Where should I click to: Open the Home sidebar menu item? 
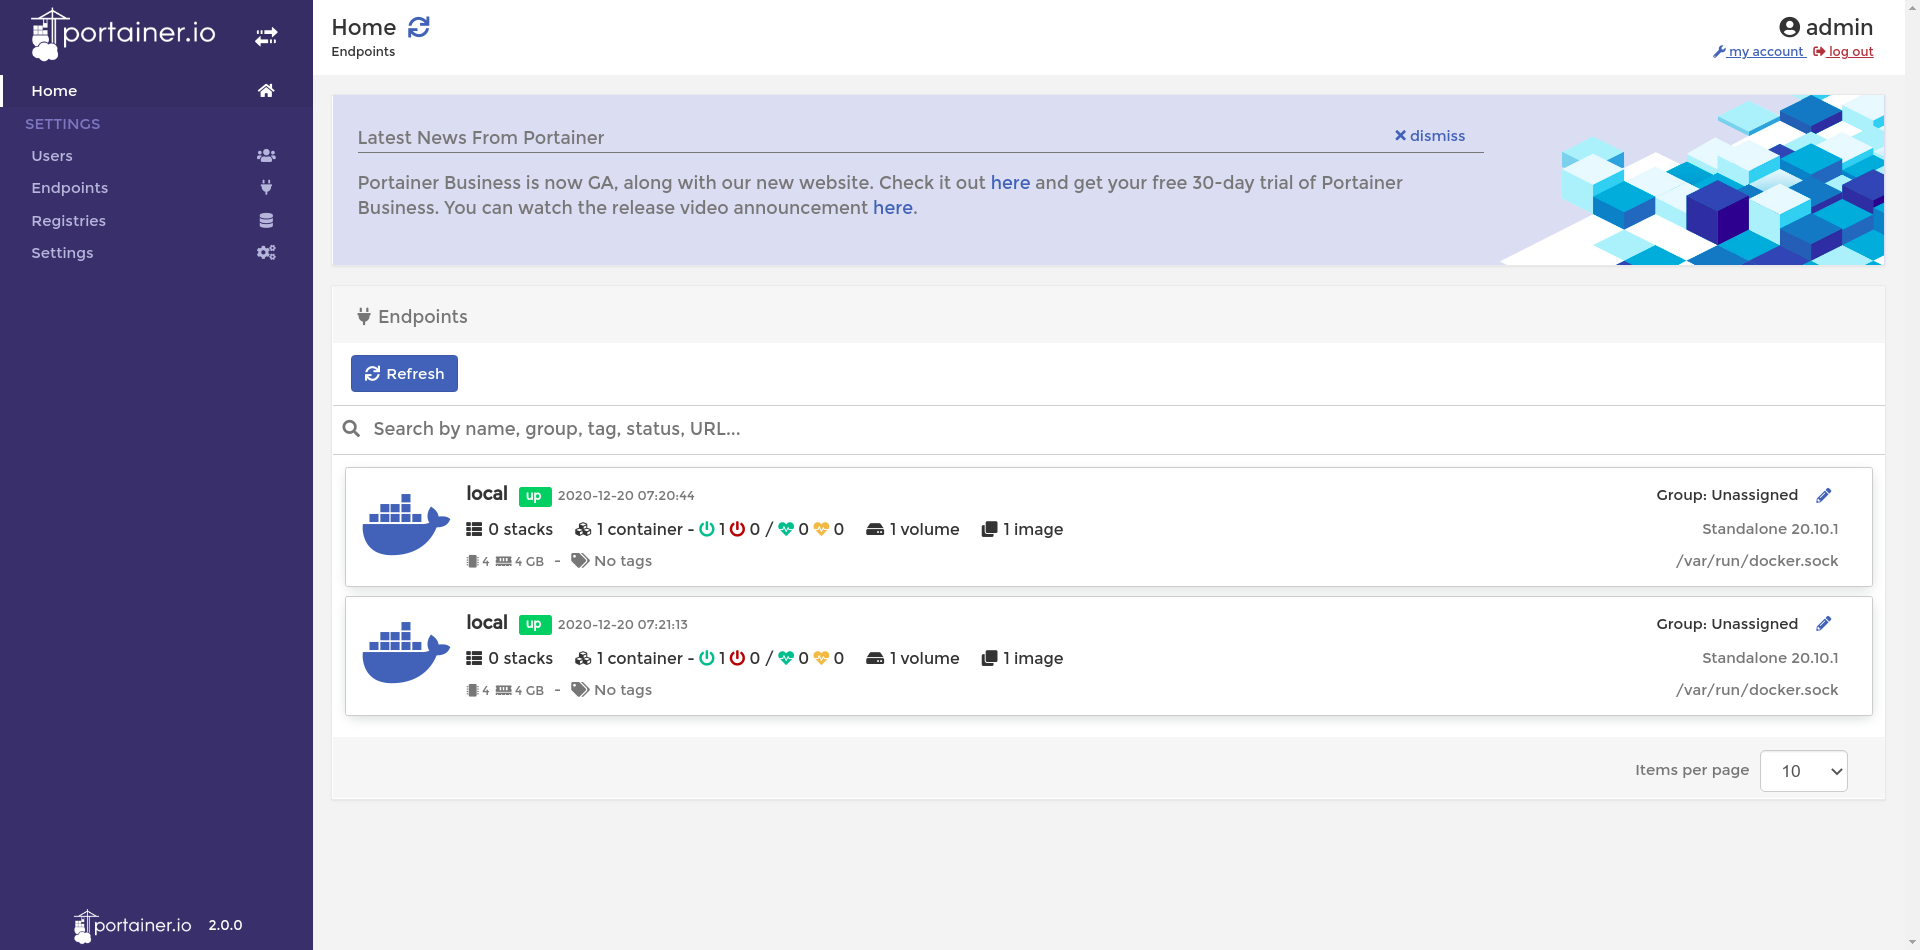(x=54, y=91)
